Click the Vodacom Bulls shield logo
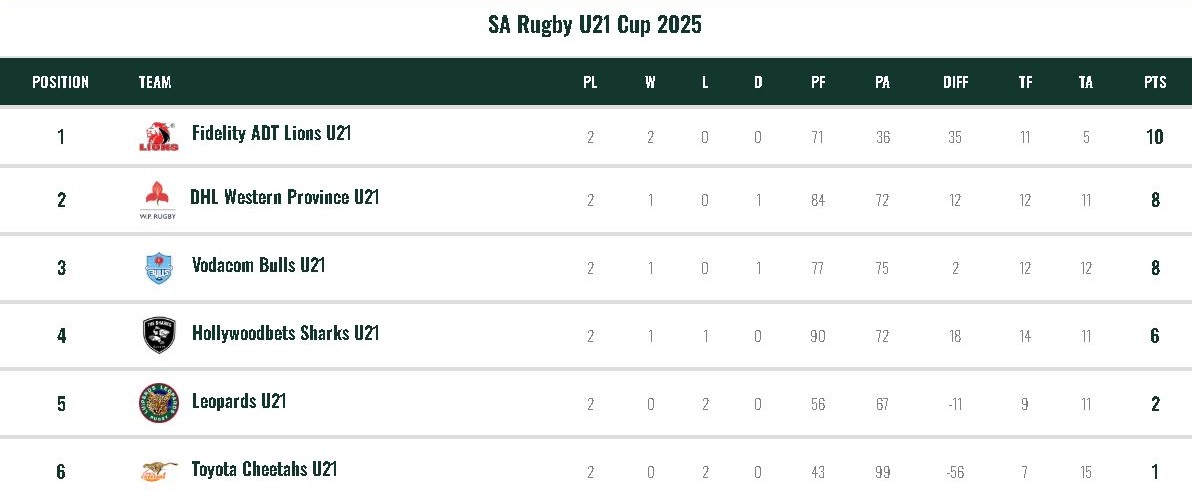Viewport: 1192px width, 501px height. (x=159, y=268)
